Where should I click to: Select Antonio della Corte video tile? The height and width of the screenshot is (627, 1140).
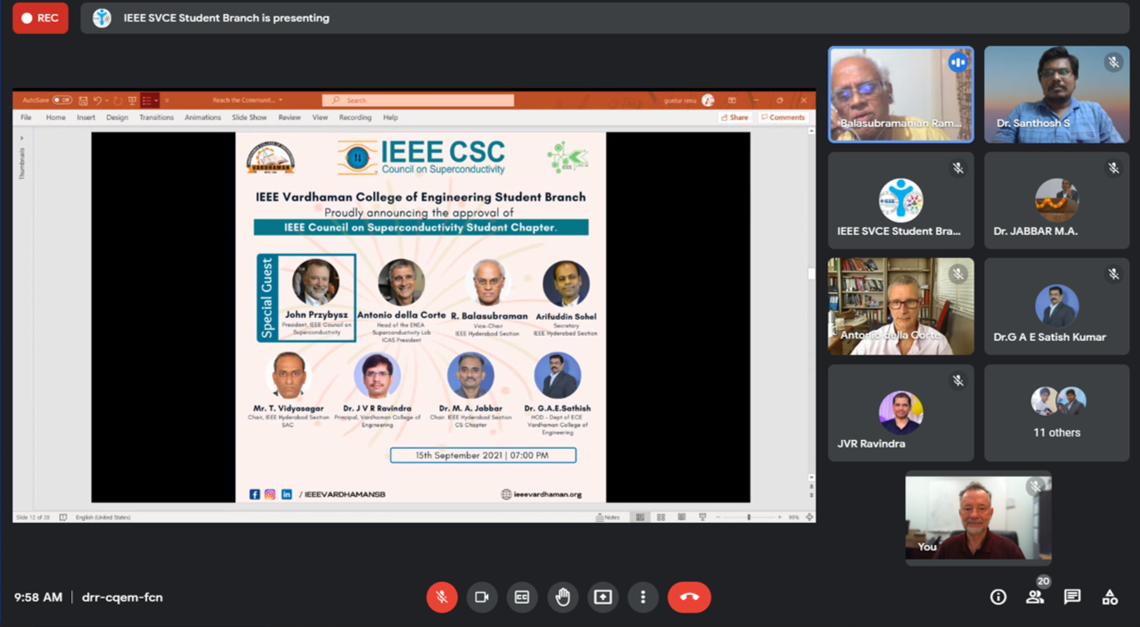901,306
